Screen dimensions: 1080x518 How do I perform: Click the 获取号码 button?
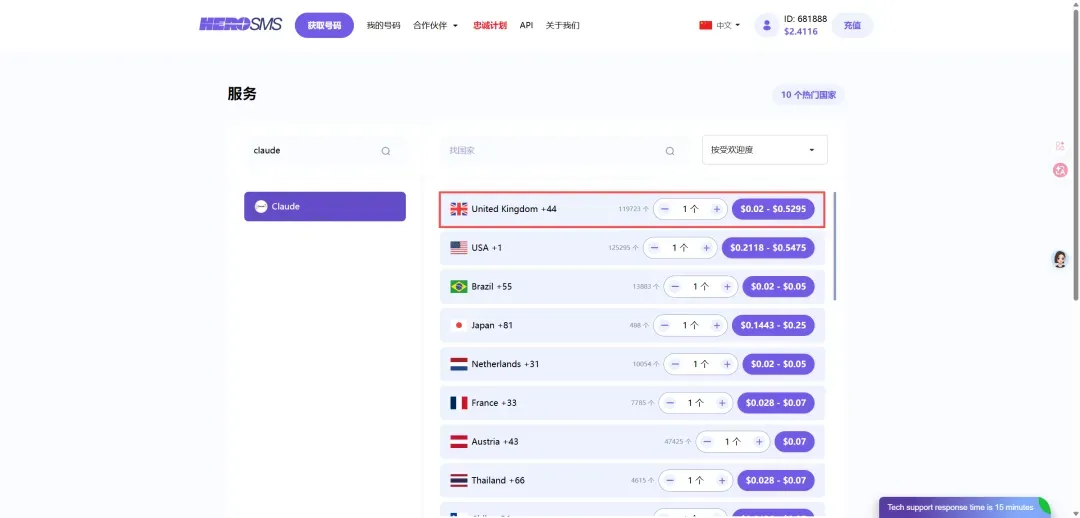tap(324, 25)
